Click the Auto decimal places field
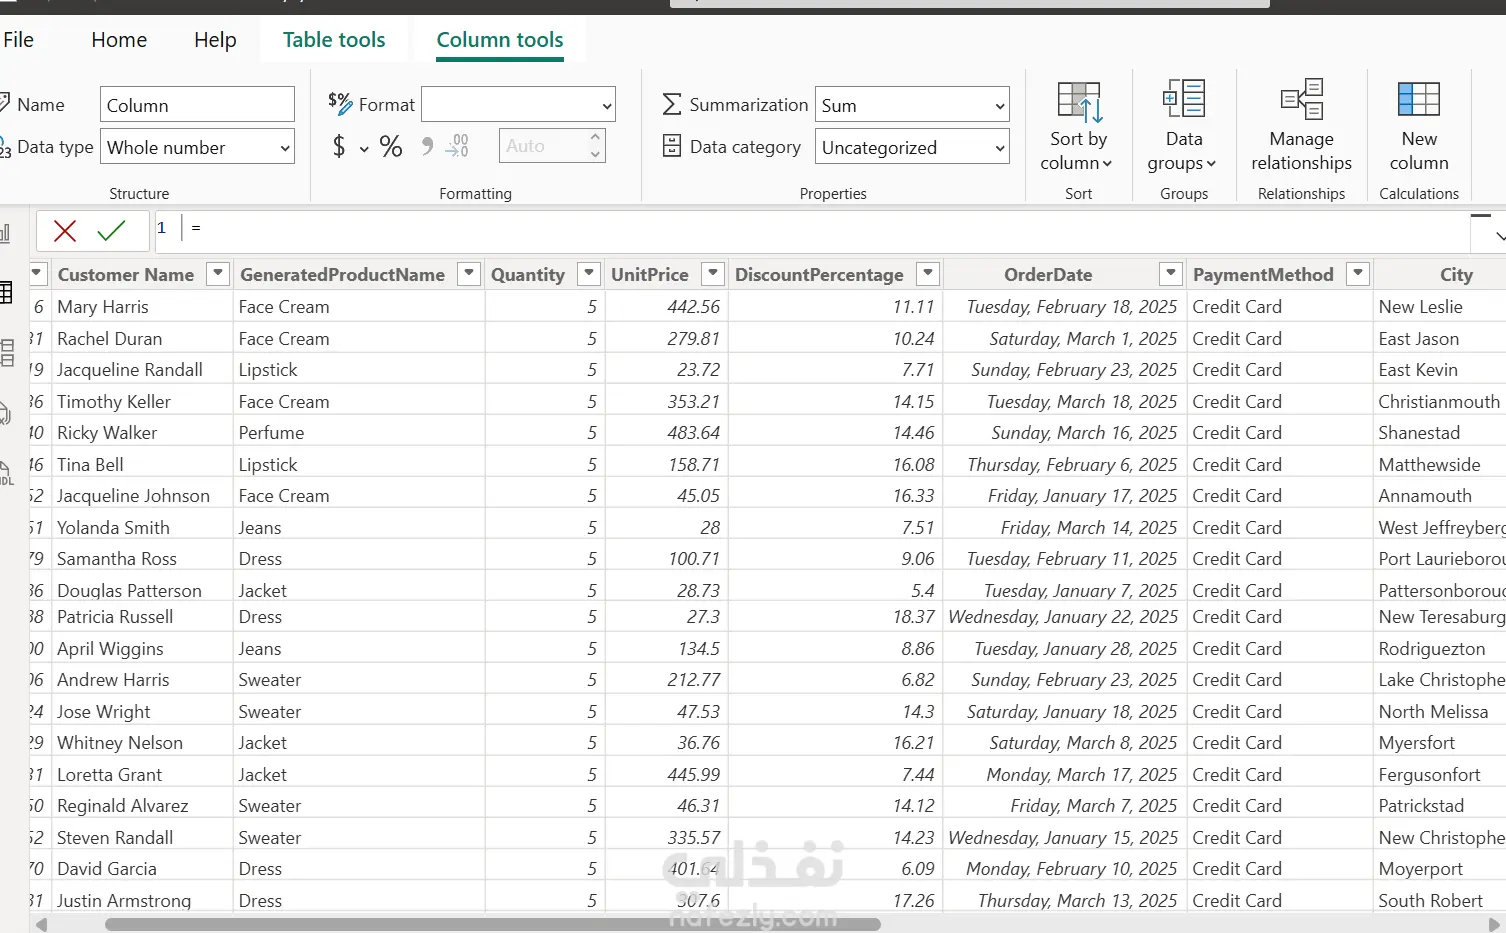The image size is (1506, 933). (543, 146)
